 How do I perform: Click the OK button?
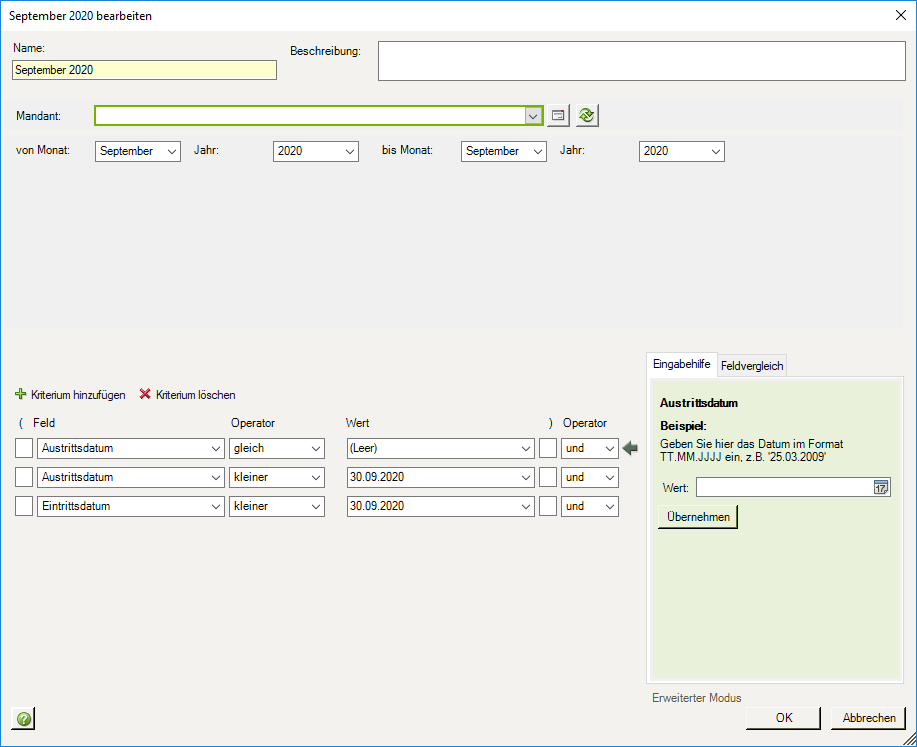click(x=784, y=718)
